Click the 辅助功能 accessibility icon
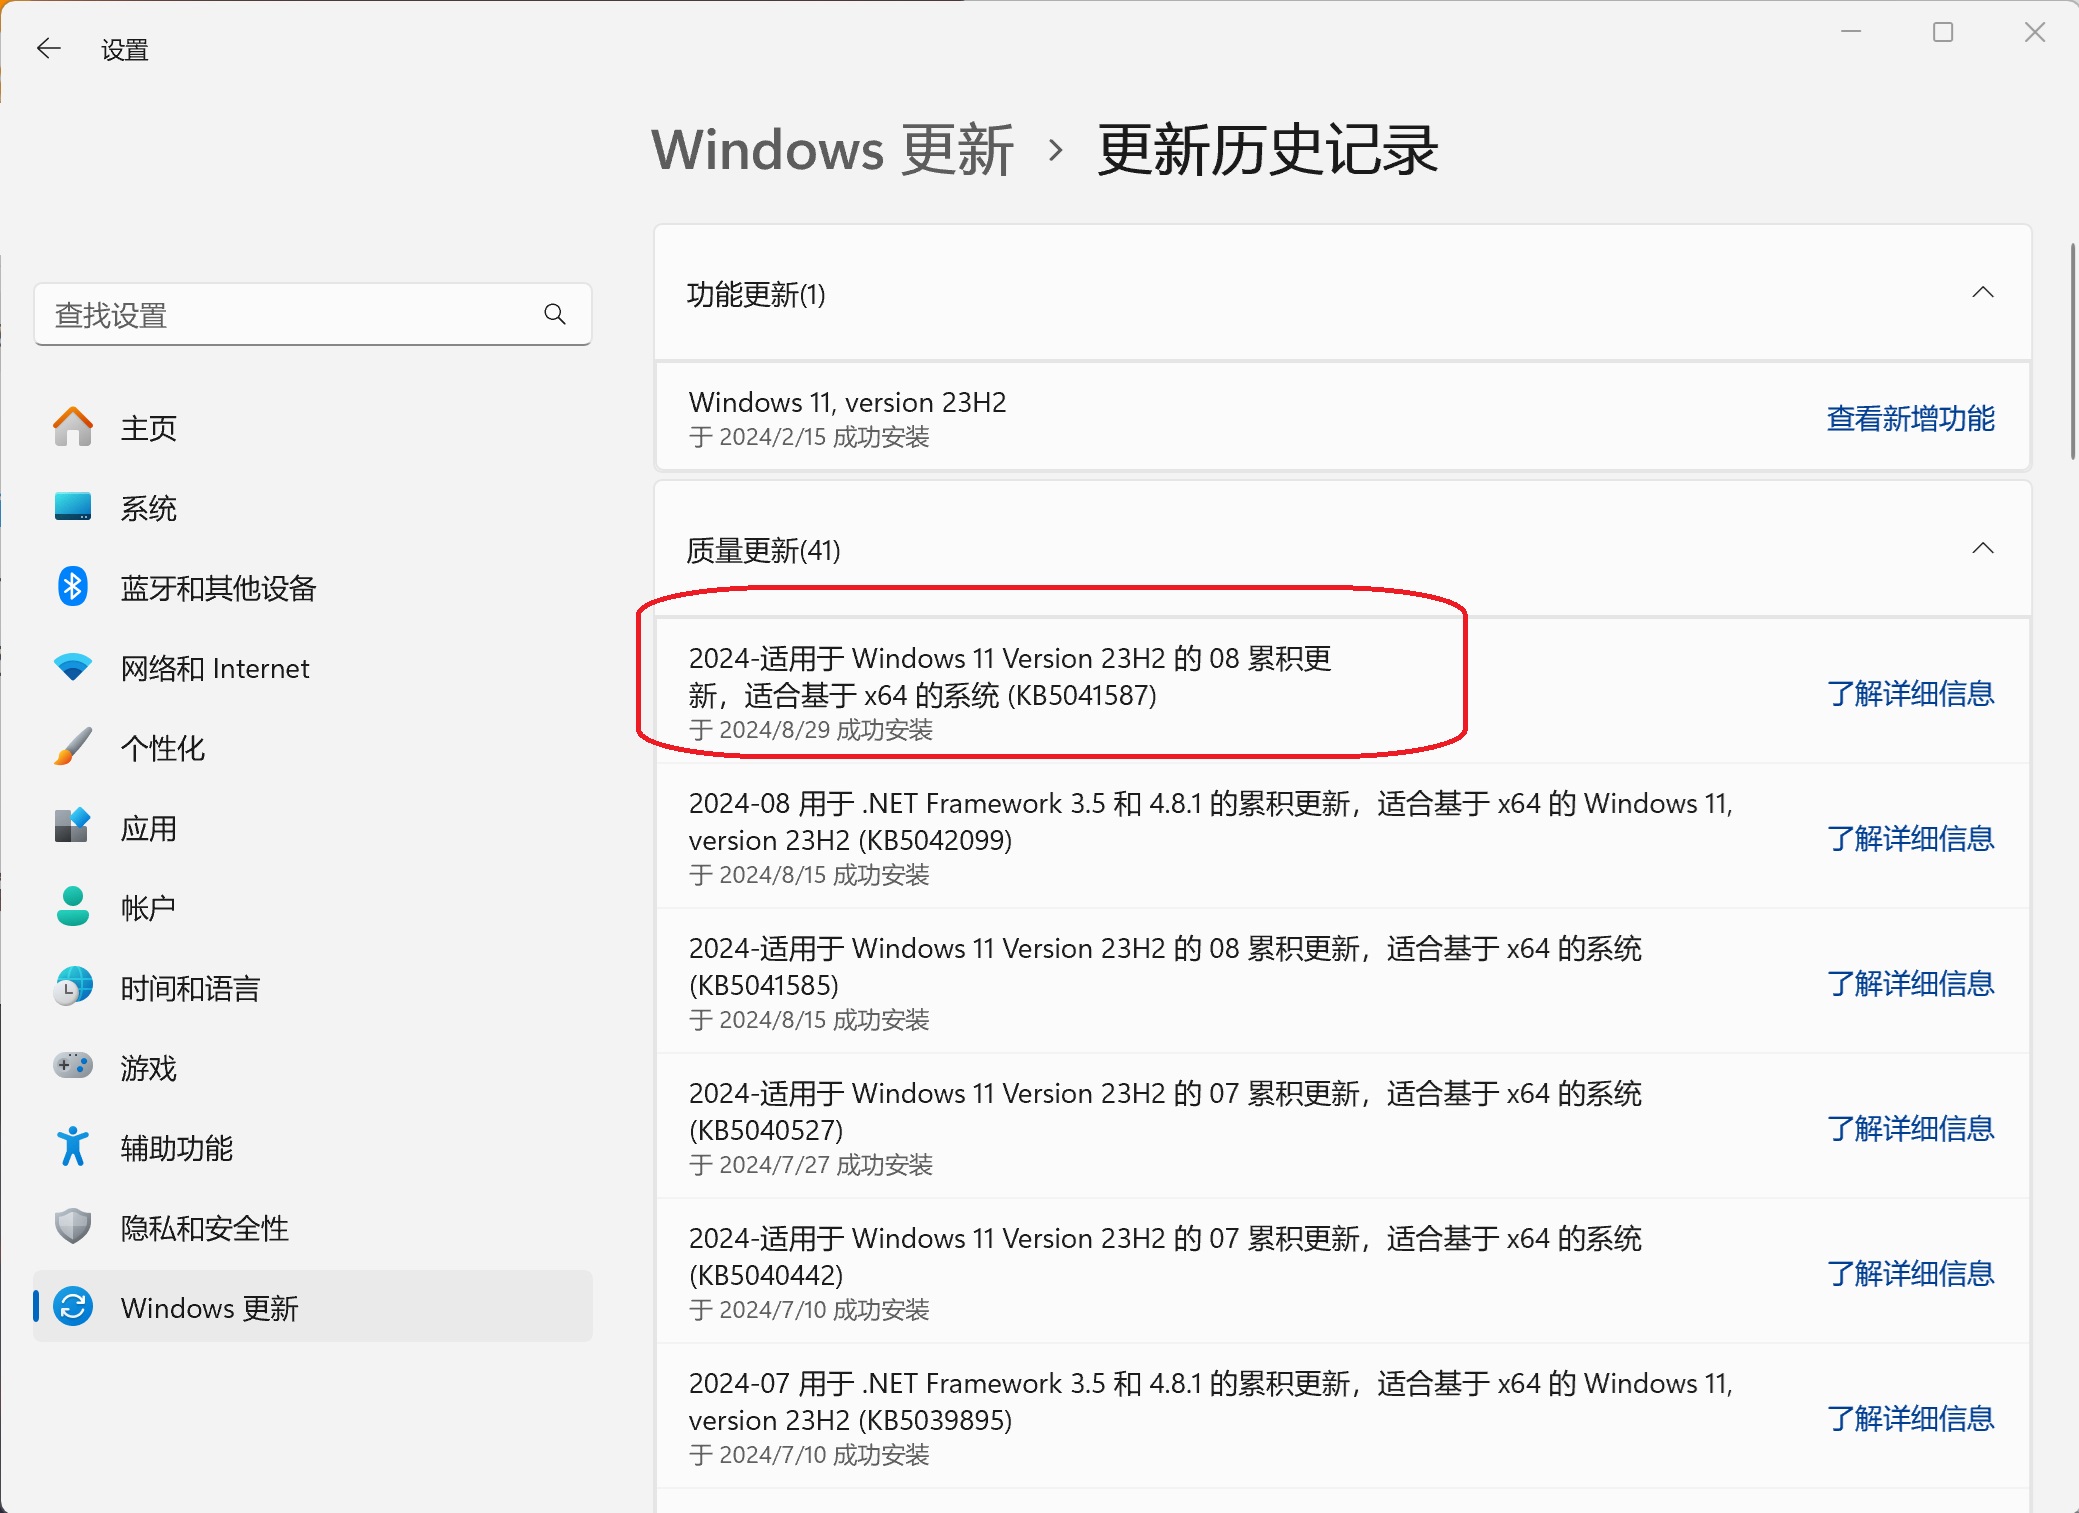2079x1513 pixels. [x=72, y=1147]
